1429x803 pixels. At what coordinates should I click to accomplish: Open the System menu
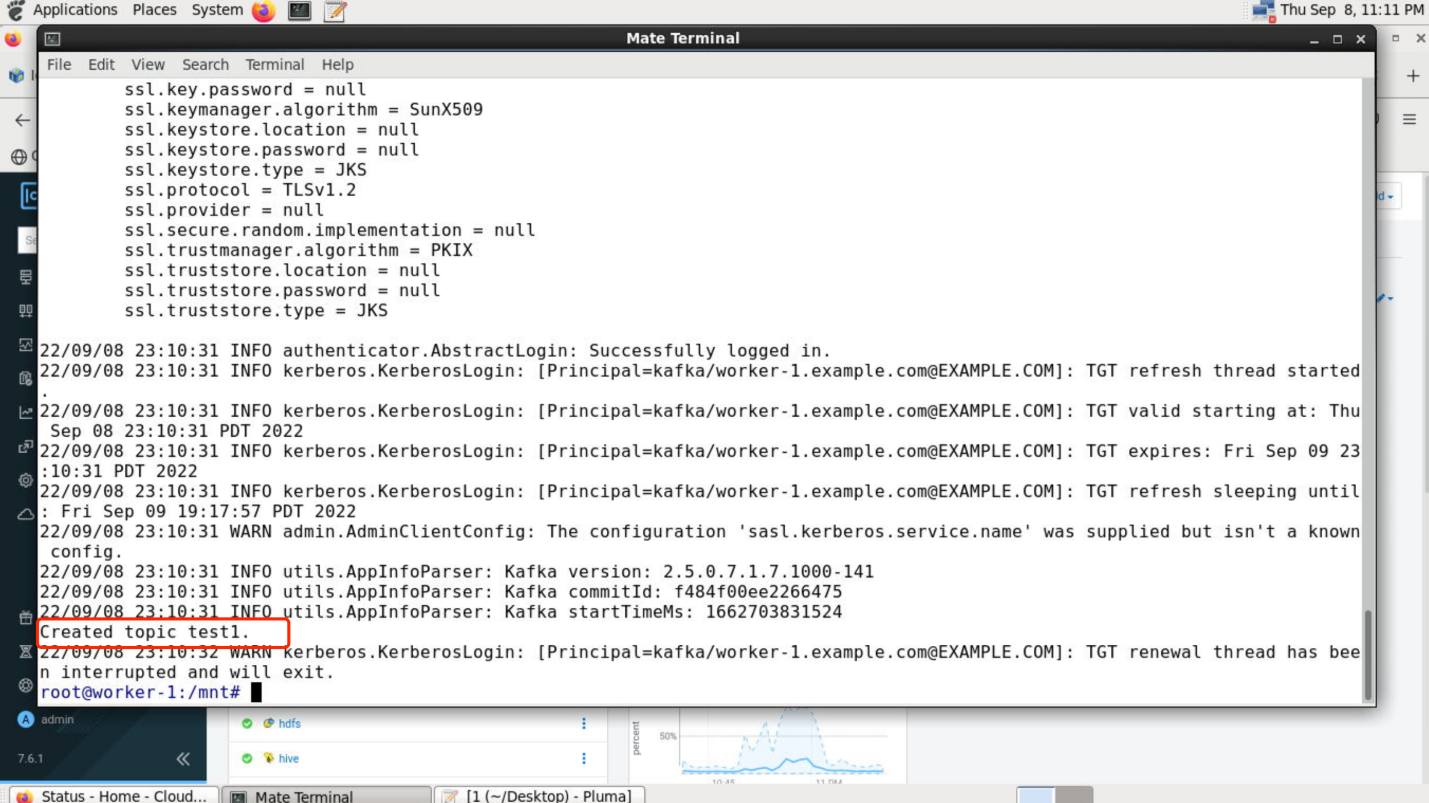click(217, 10)
